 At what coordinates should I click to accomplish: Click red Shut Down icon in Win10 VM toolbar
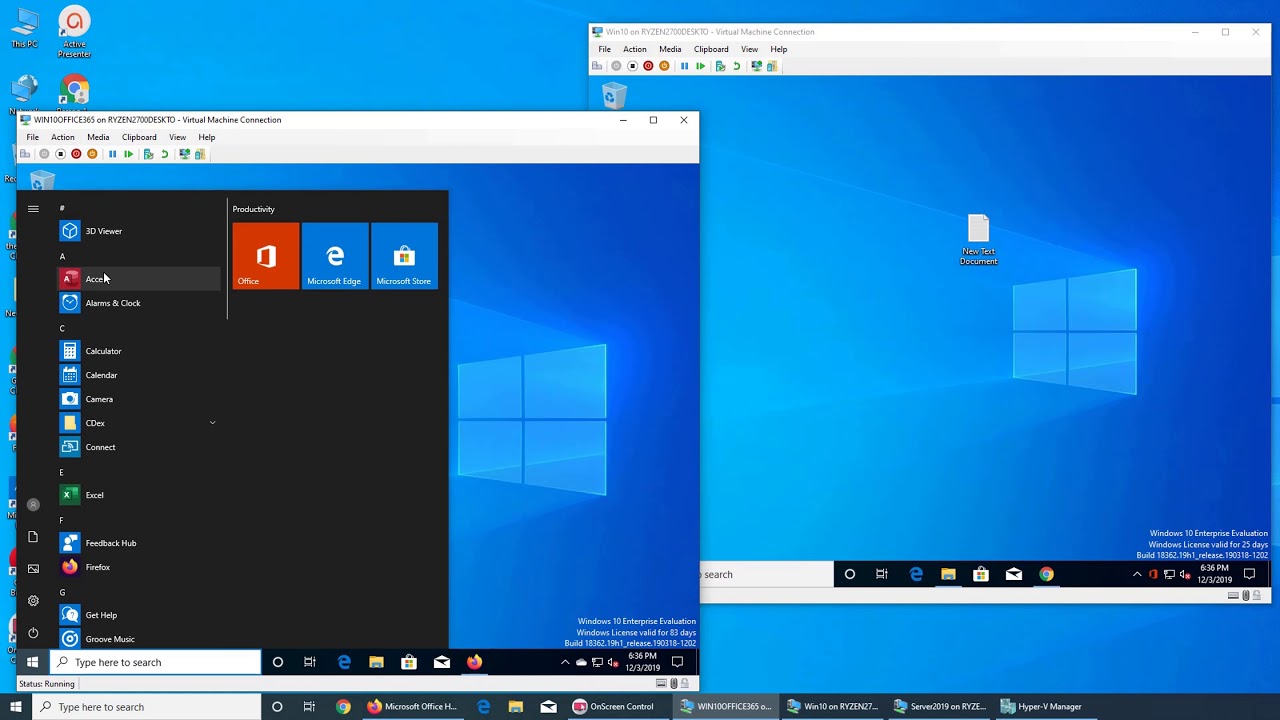click(648, 66)
